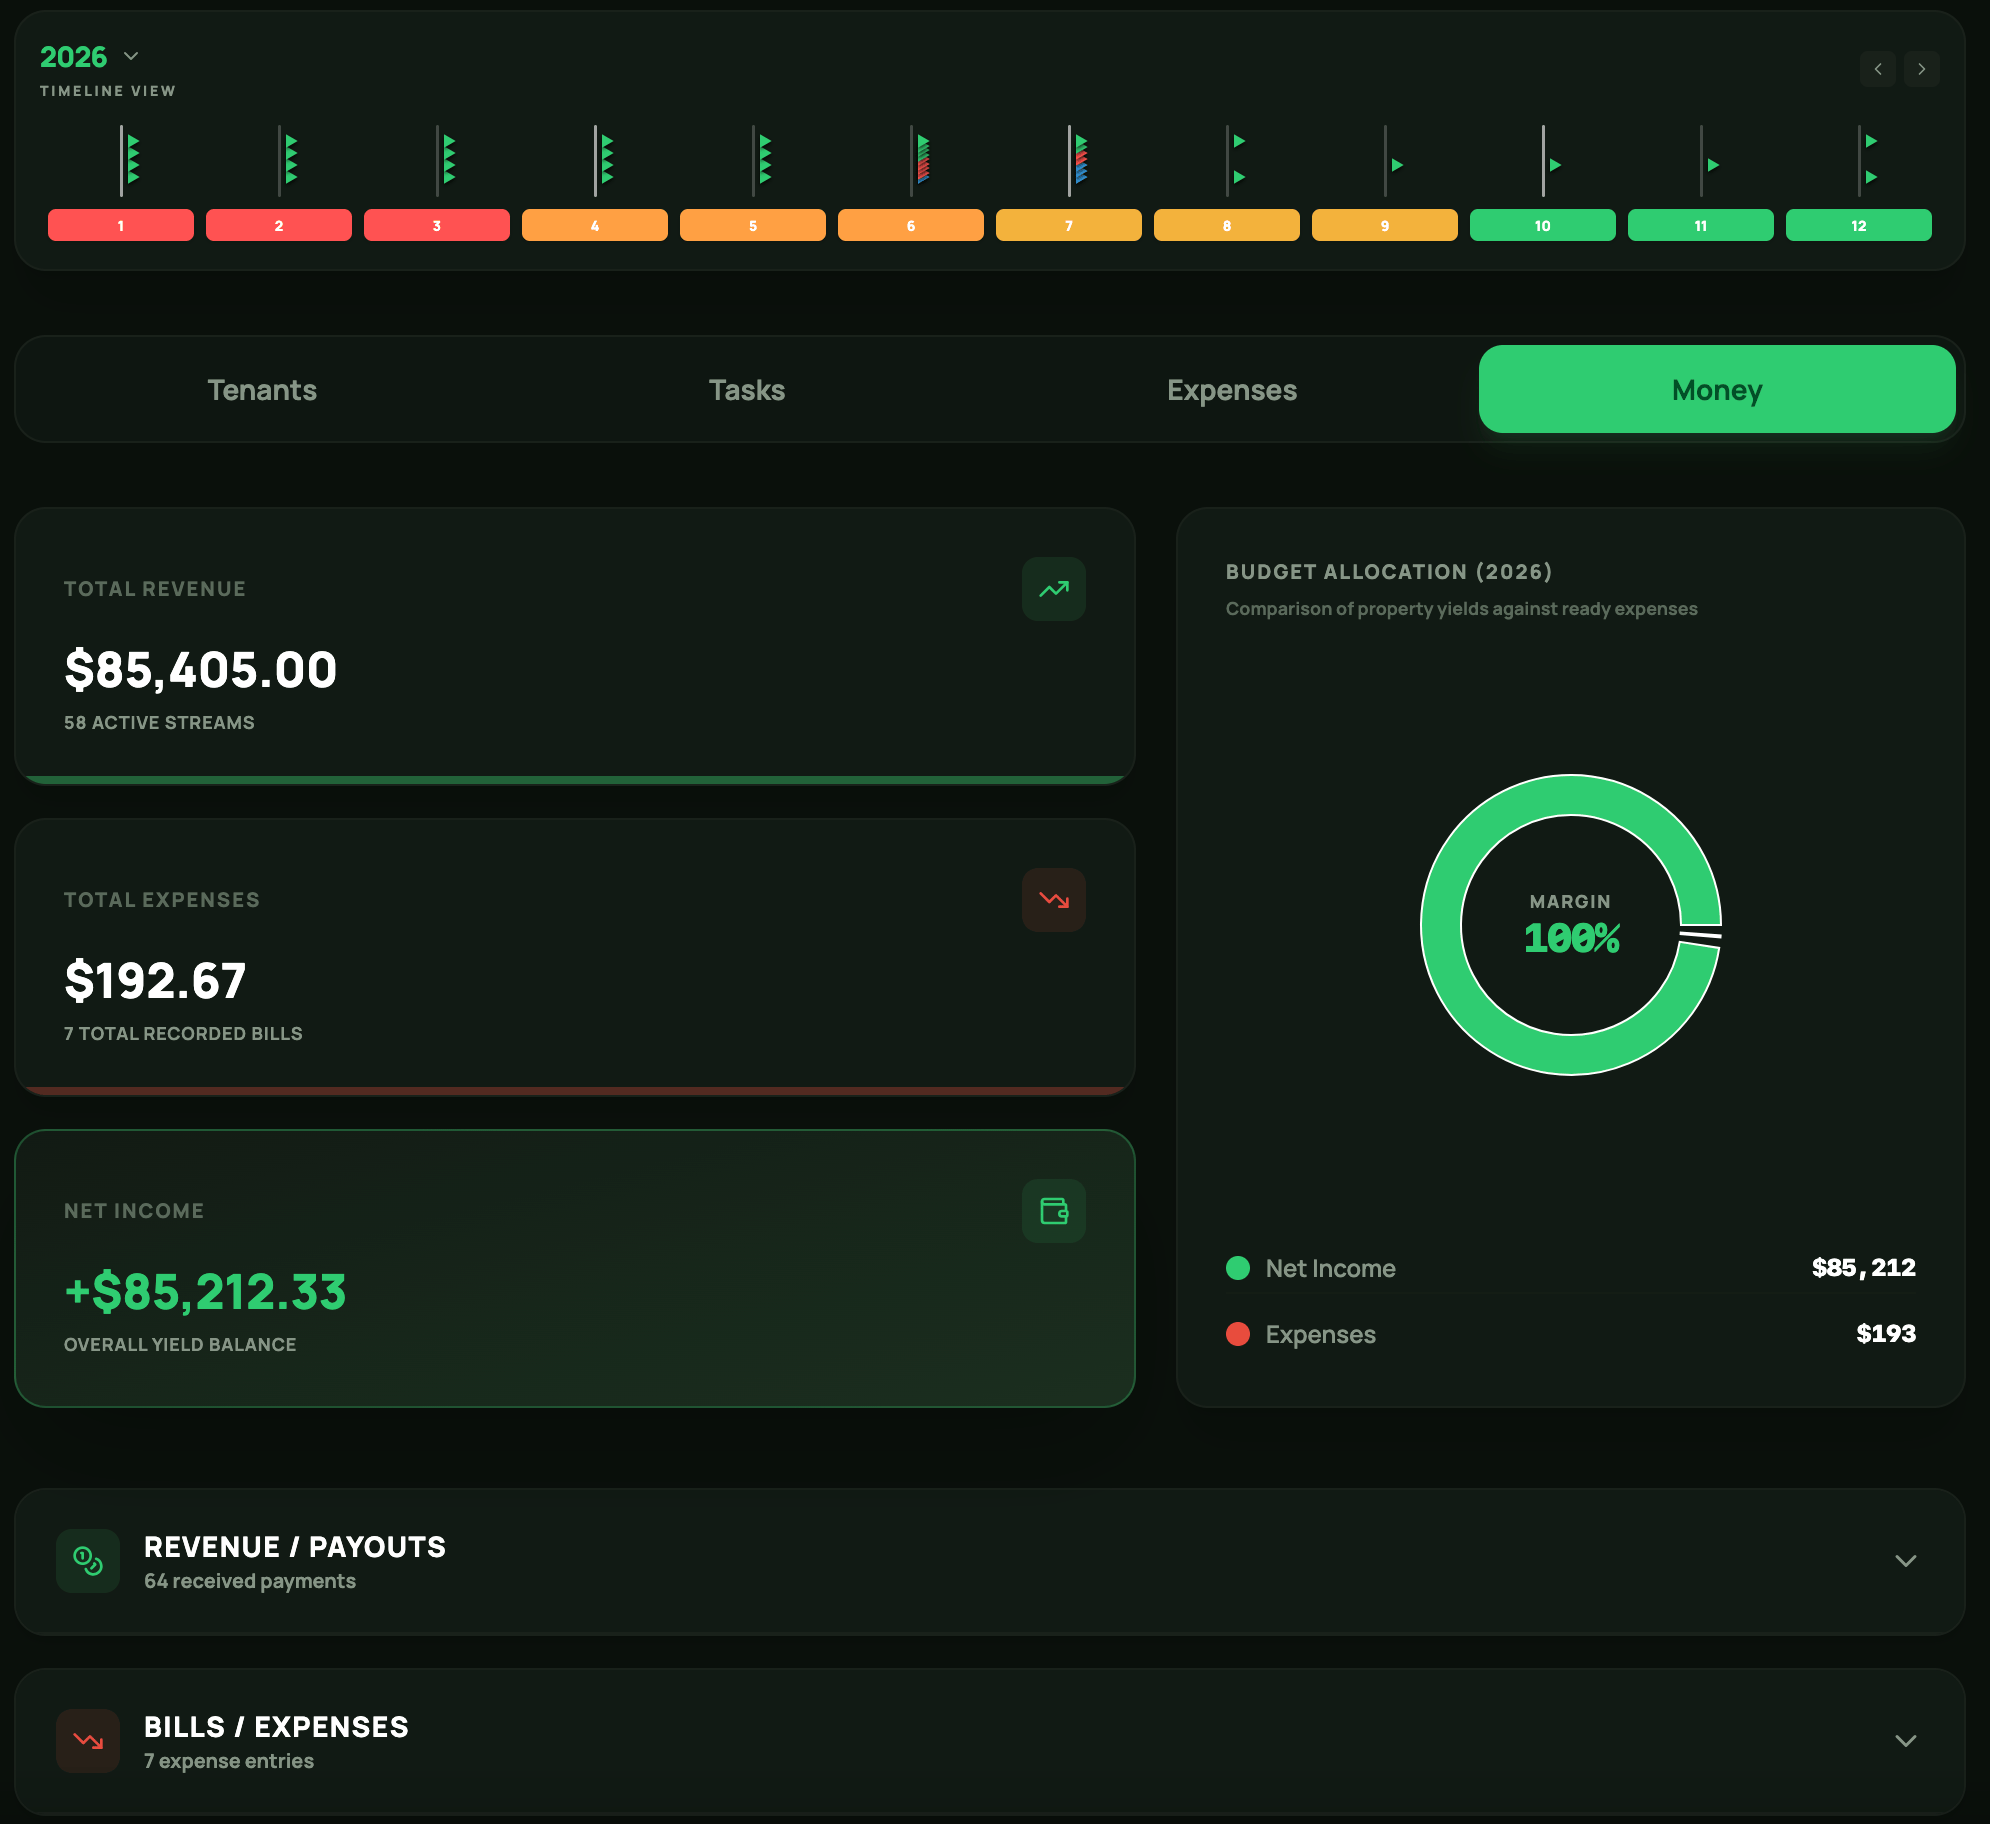Click the 7 expense entries text
The height and width of the screenshot is (1824, 1990).
click(x=229, y=1761)
